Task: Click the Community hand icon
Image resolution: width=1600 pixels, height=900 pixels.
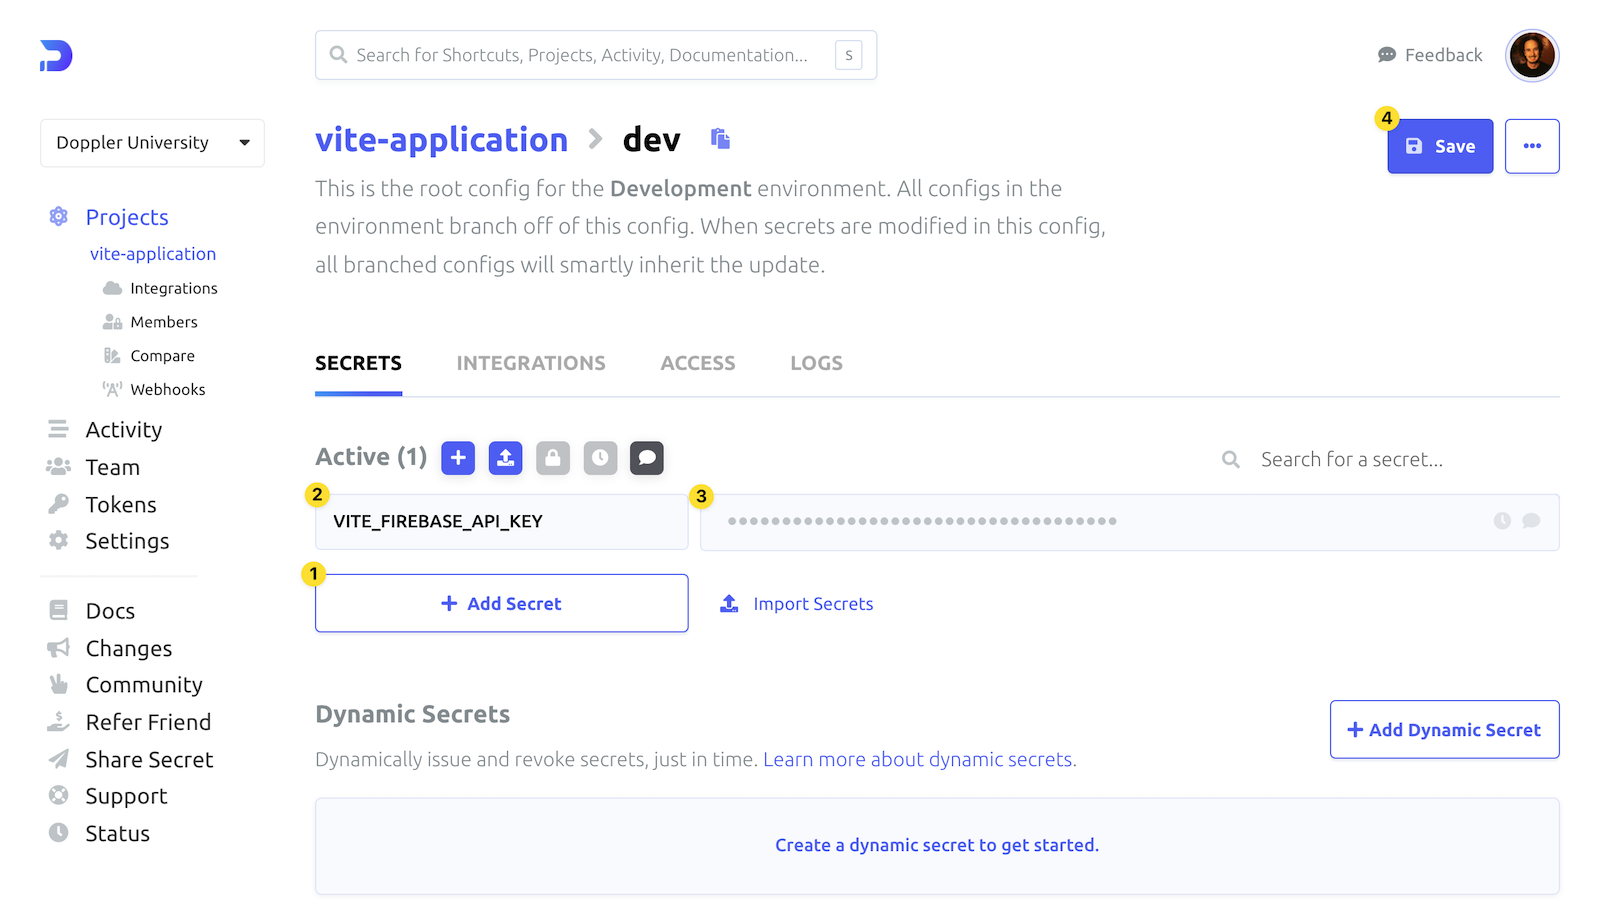Action: (59, 684)
